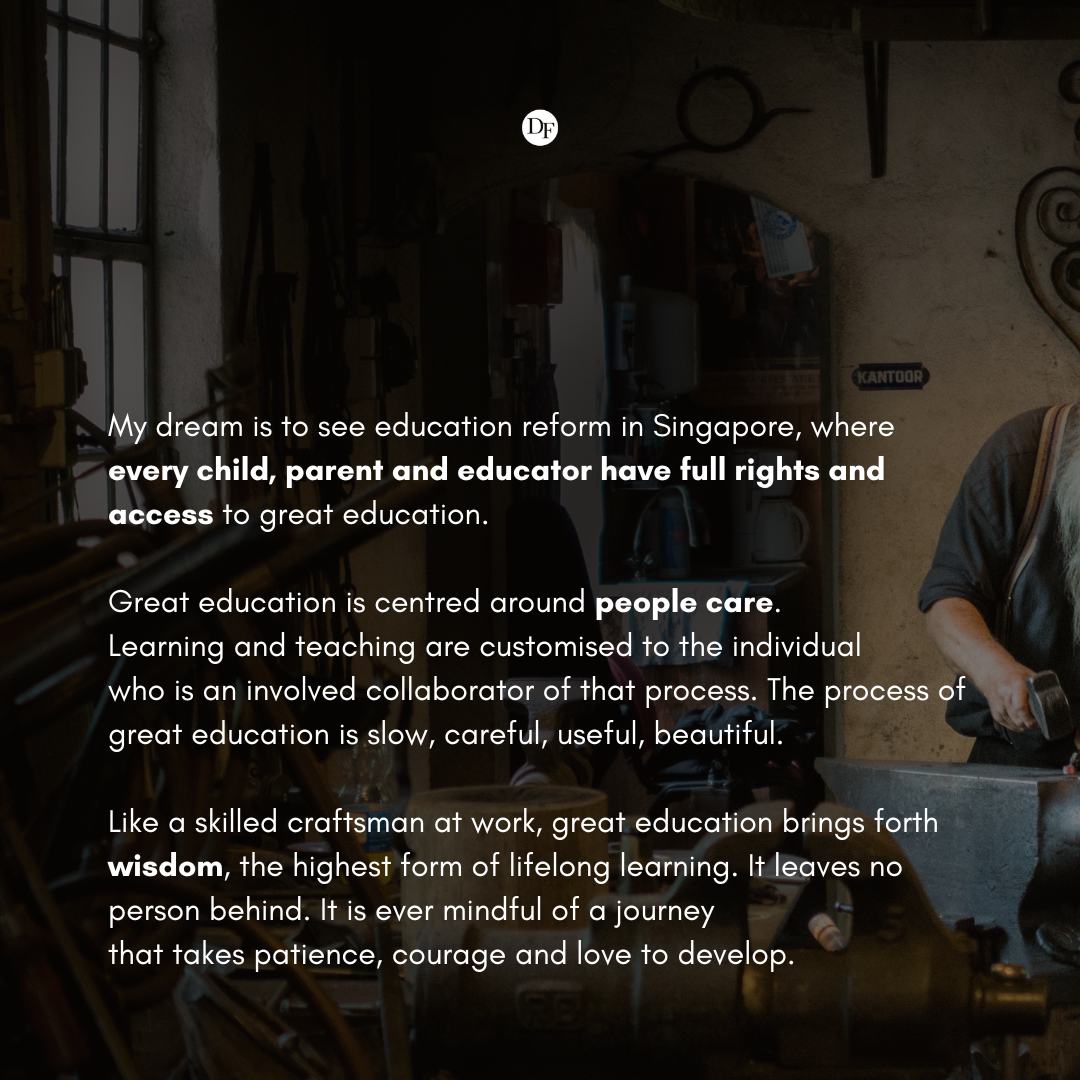
Task: Click the 'My dream is to see' line
Action: tap(501, 428)
